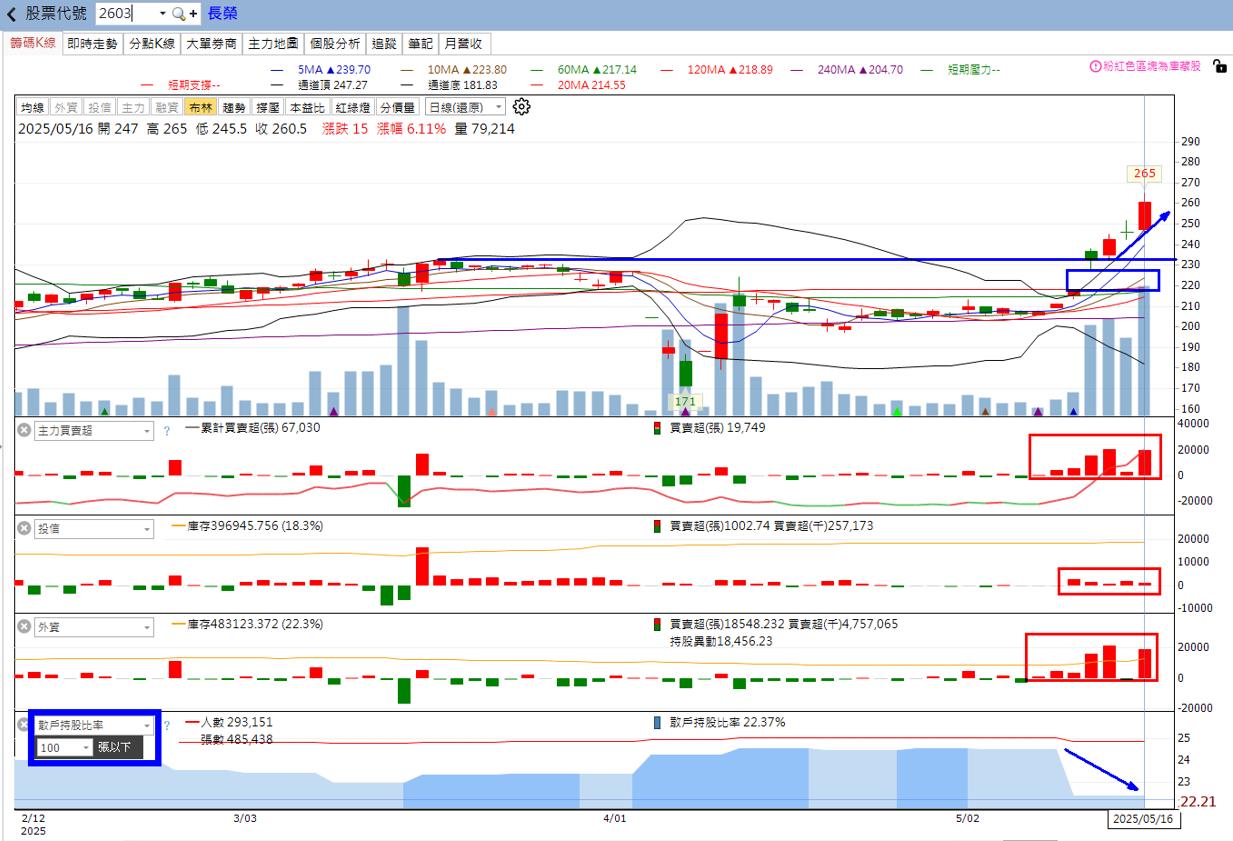This screenshot has height=841, width=1233.
Task: Click the 20MA 214.55 legend entry
Action: [577, 85]
